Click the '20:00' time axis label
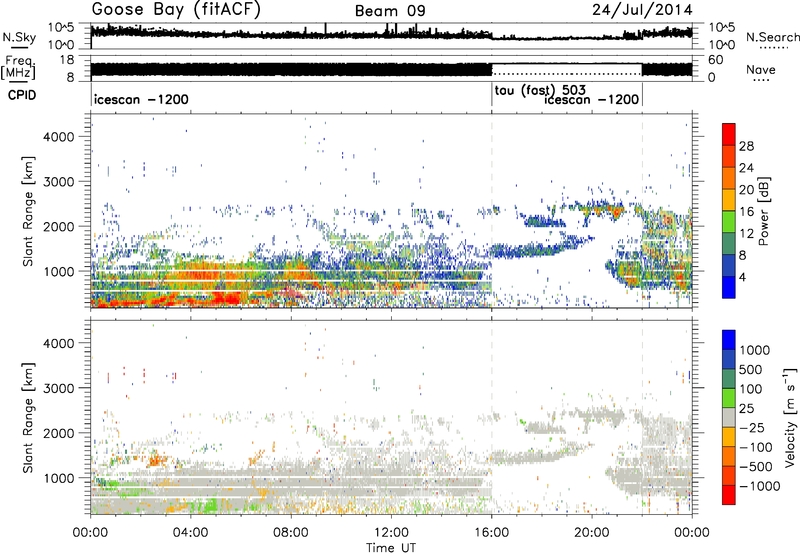This screenshot has height=554, width=800. coord(592,532)
